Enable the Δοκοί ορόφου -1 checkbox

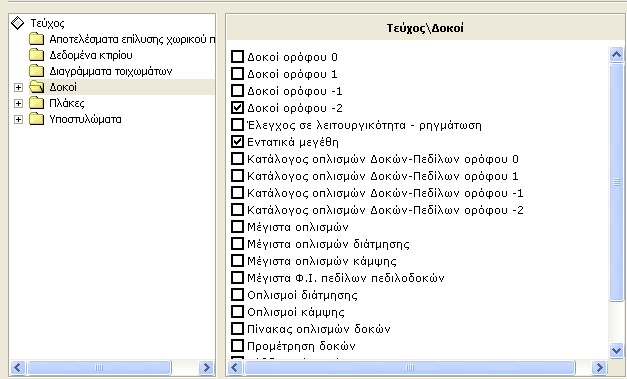[238, 91]
